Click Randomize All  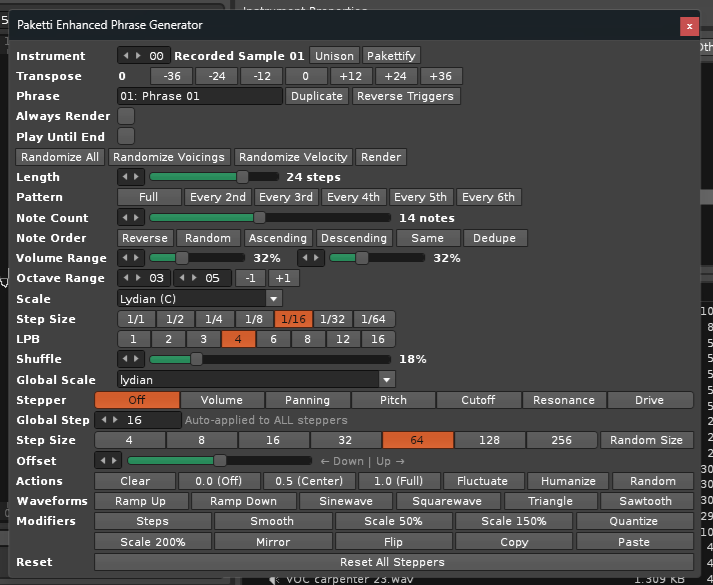tap(60, 157)
